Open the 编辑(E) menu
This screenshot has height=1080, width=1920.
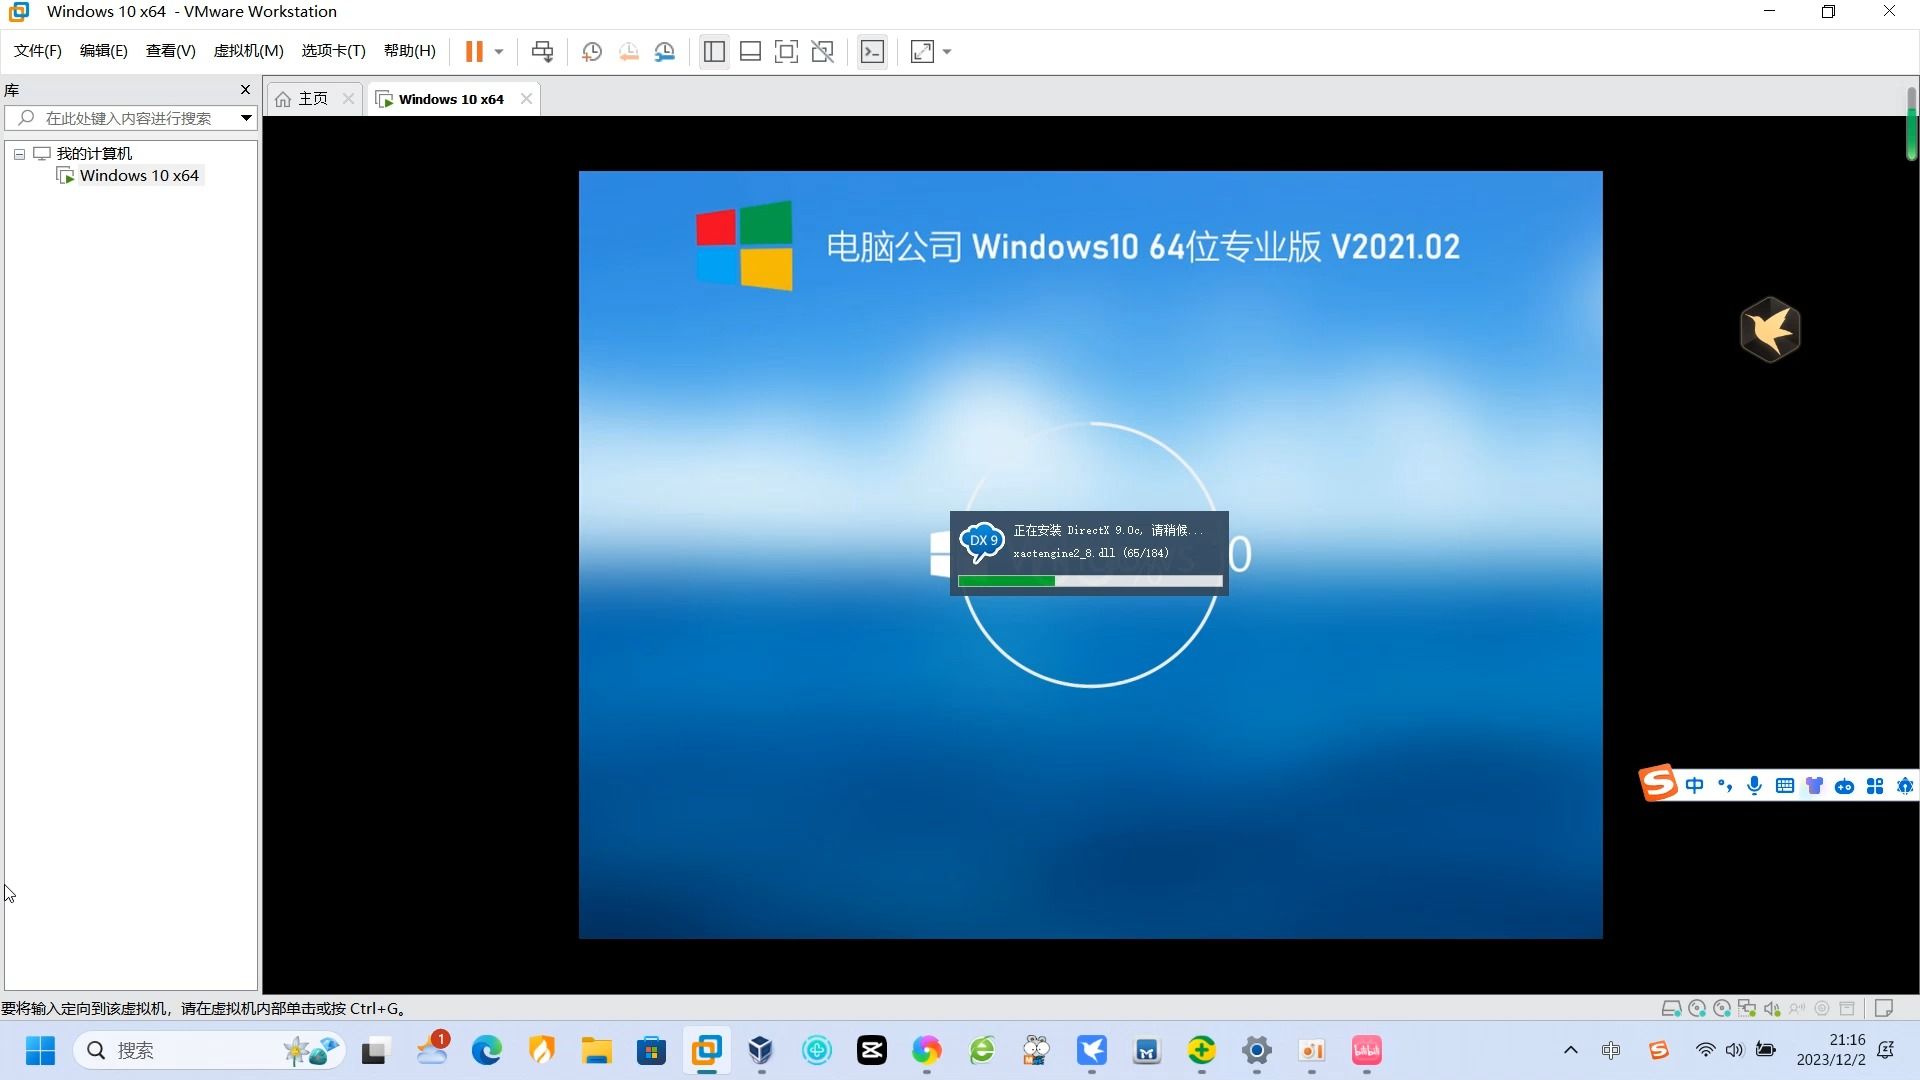point(104,51)
